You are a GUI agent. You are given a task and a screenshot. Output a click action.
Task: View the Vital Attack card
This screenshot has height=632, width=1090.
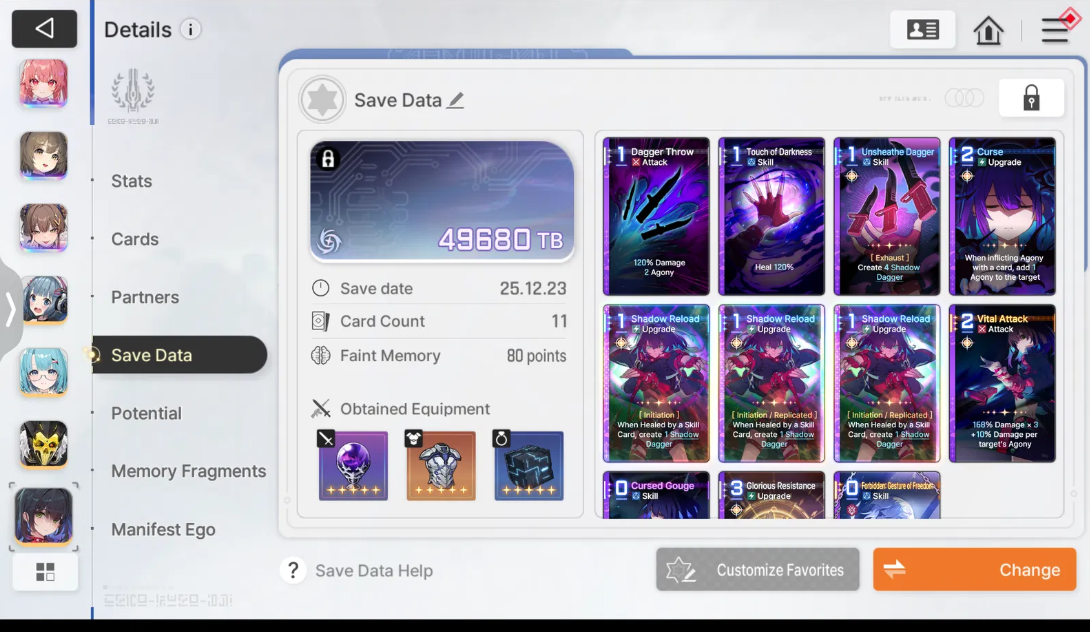[x=1002, y=383]
